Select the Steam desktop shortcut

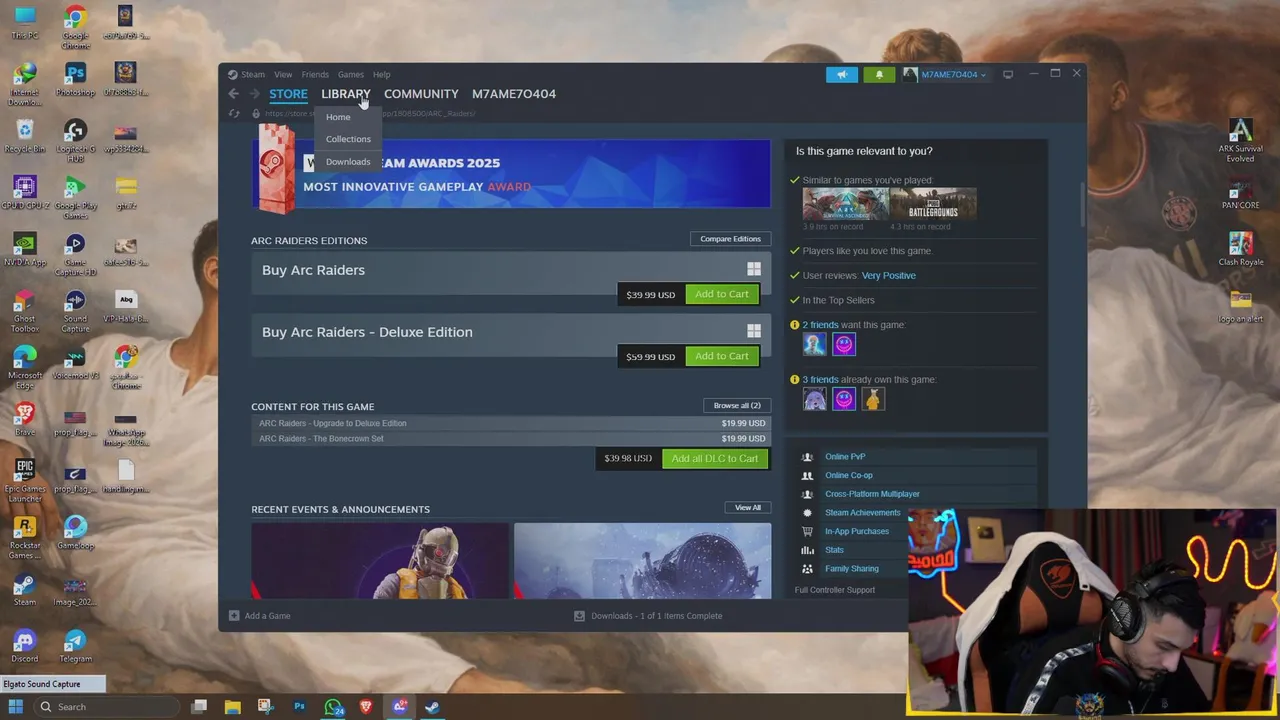pyautogui.click(x=25, y=590)
